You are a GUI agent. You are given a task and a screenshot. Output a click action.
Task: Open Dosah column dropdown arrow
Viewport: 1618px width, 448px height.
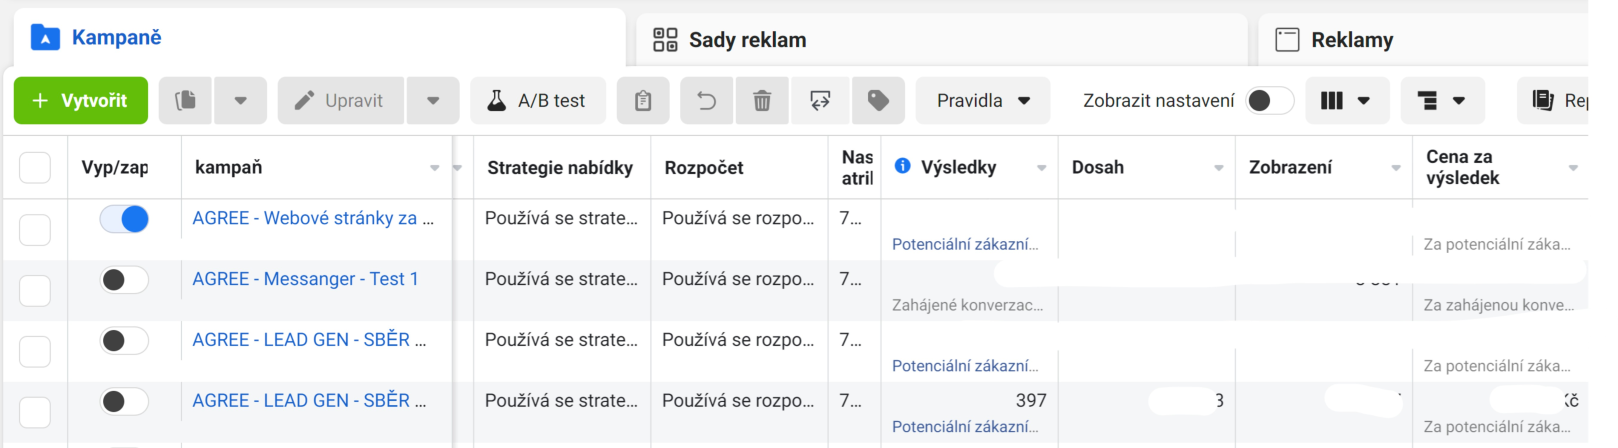(1218, 168)
